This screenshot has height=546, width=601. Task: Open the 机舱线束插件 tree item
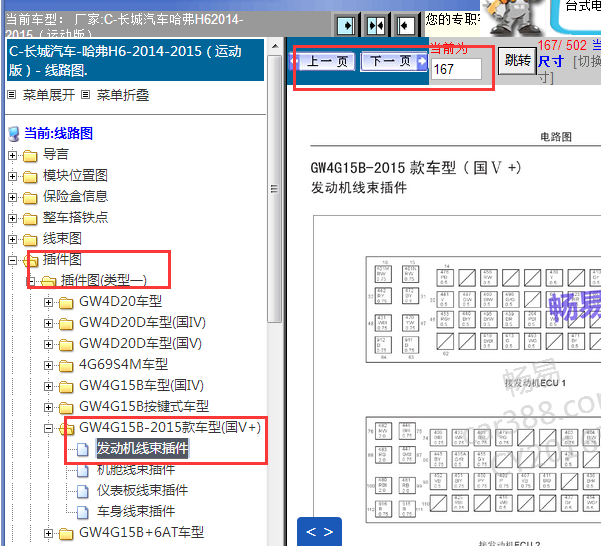[x=136, y=470]
